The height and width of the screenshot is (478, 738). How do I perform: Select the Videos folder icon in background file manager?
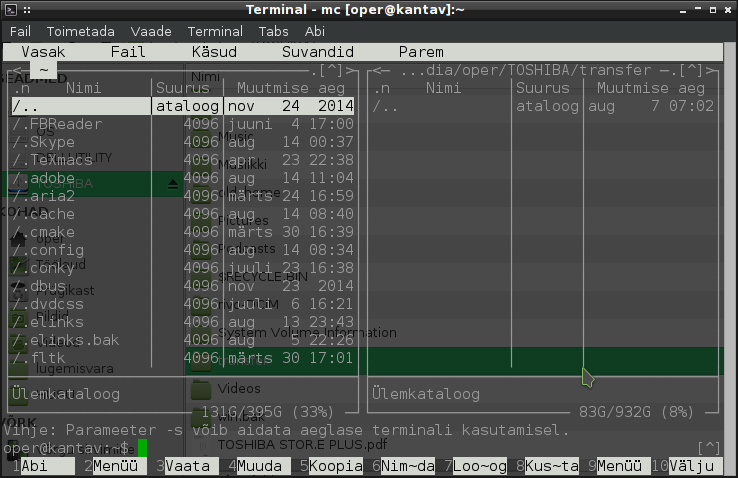(201, 389)
